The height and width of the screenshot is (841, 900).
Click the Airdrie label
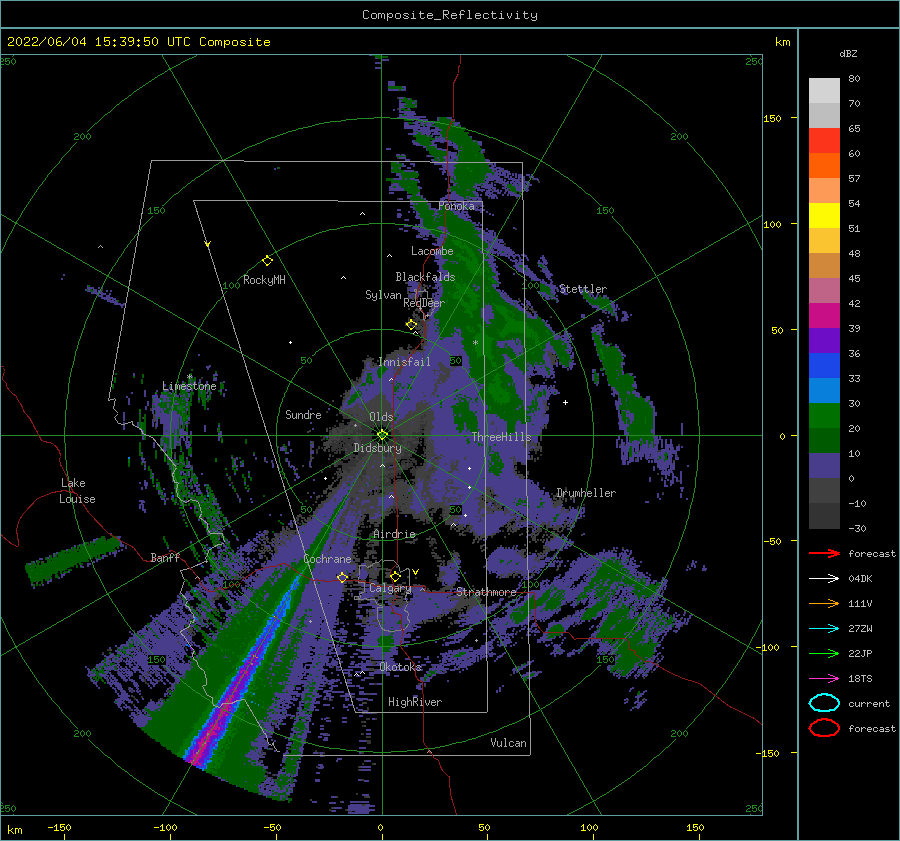pos(394,534)
